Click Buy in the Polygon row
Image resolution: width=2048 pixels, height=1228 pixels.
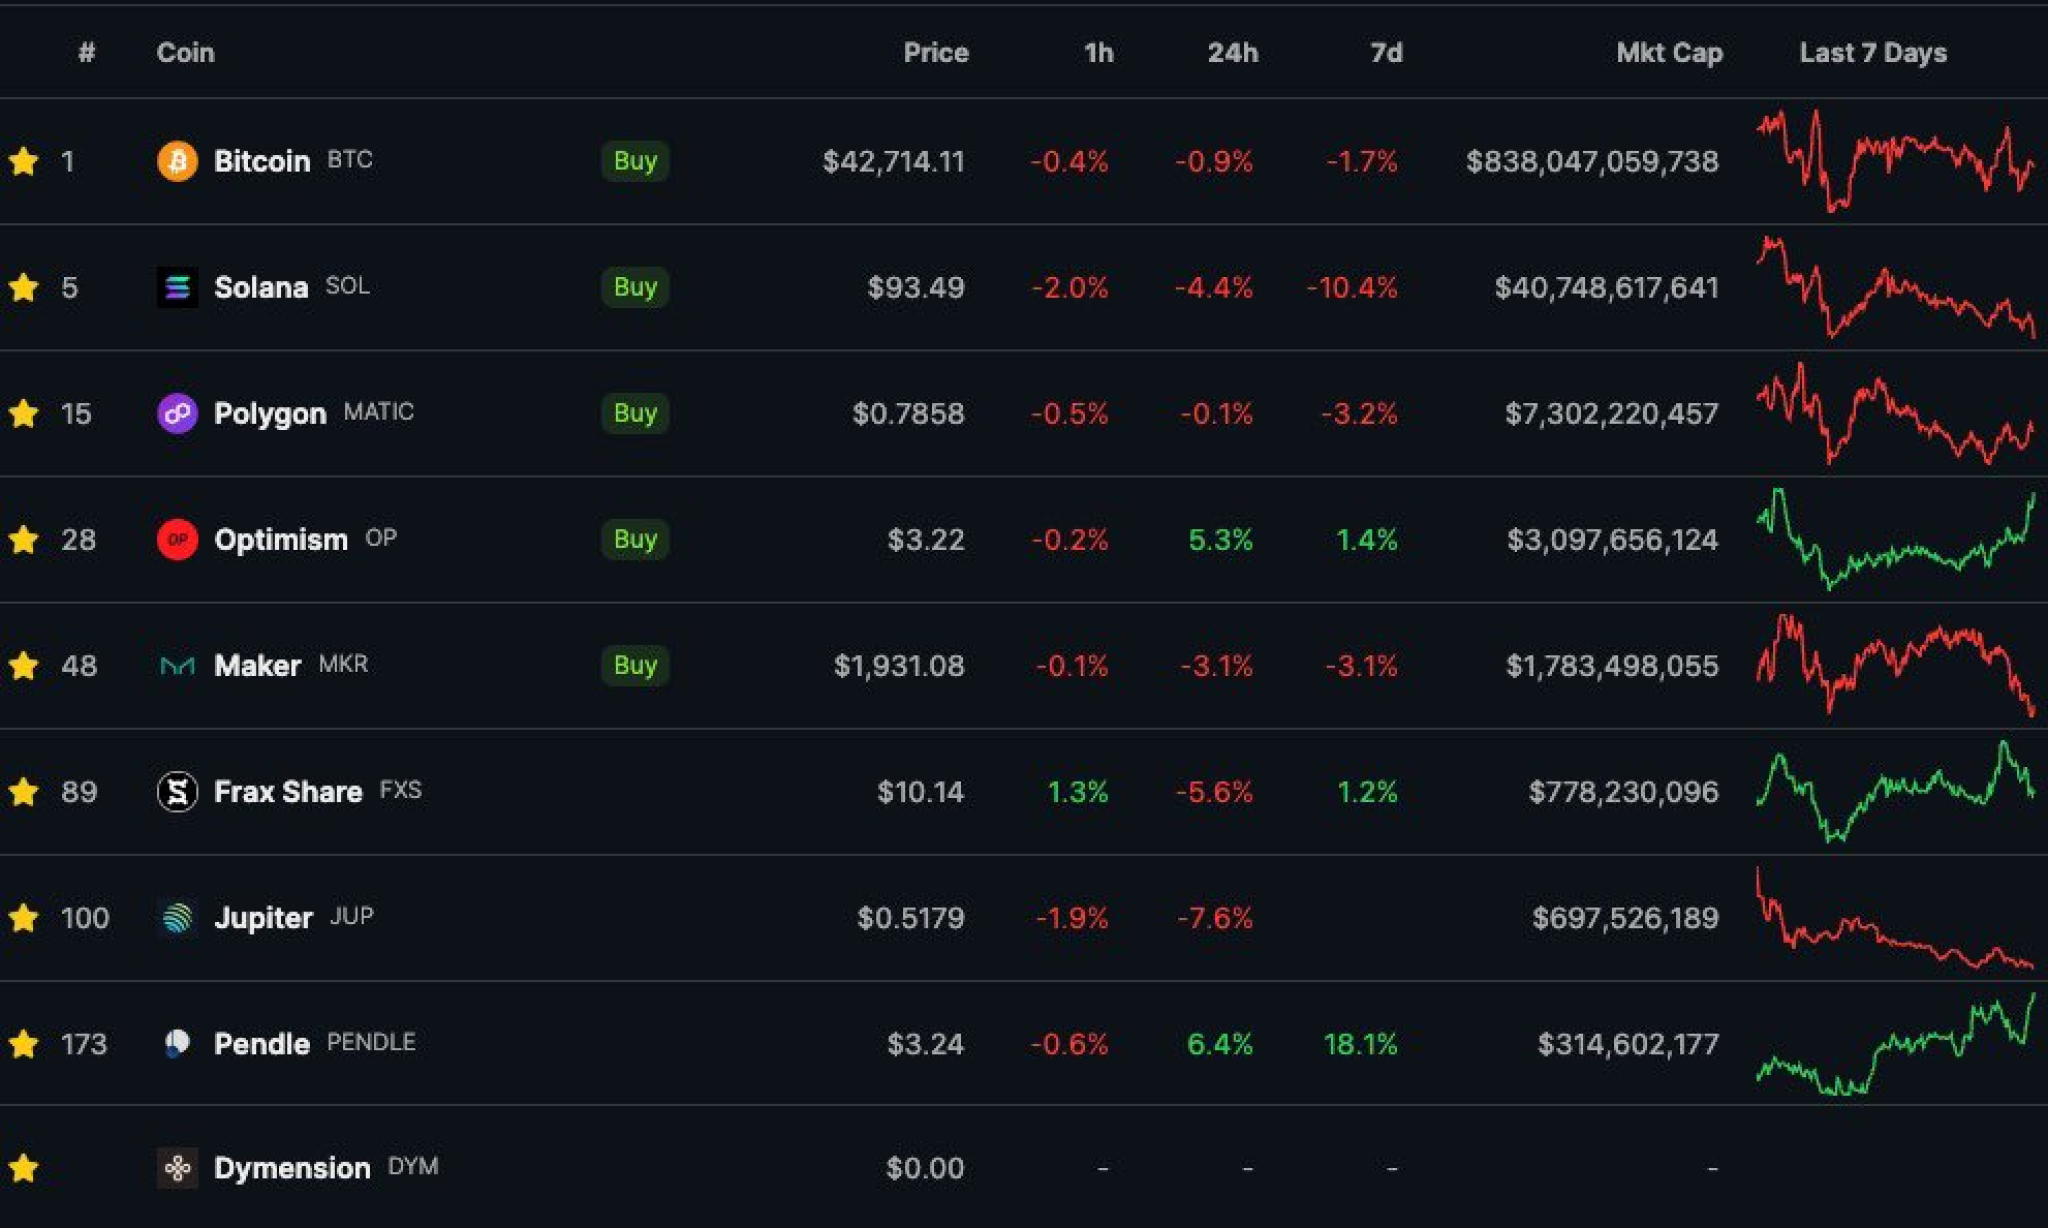pyautogui.click(x=635, y=413)
